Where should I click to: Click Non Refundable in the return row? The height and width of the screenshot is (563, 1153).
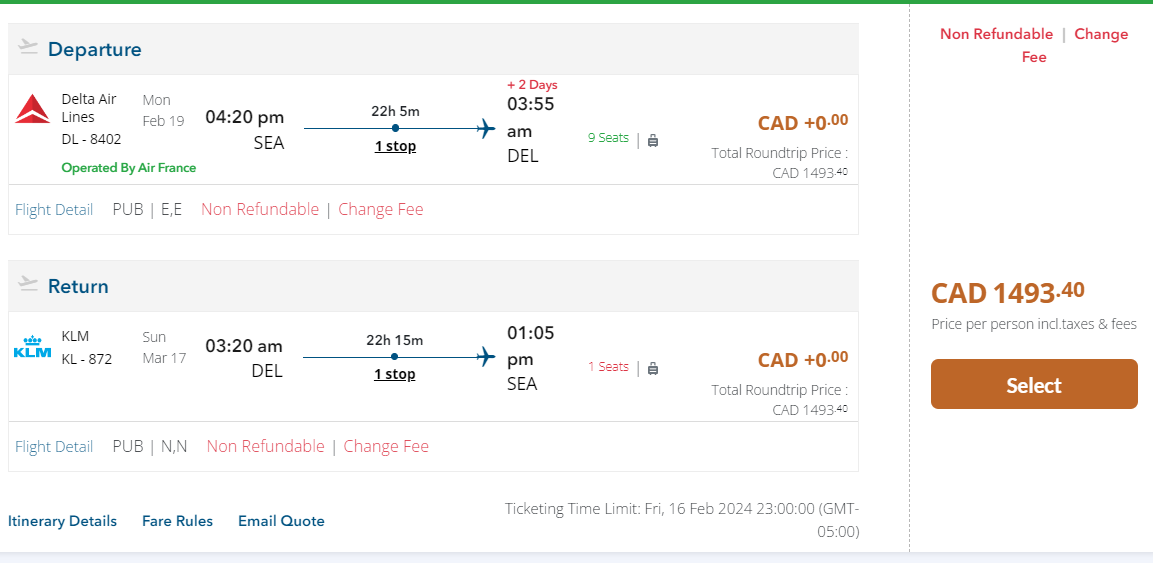265,446
